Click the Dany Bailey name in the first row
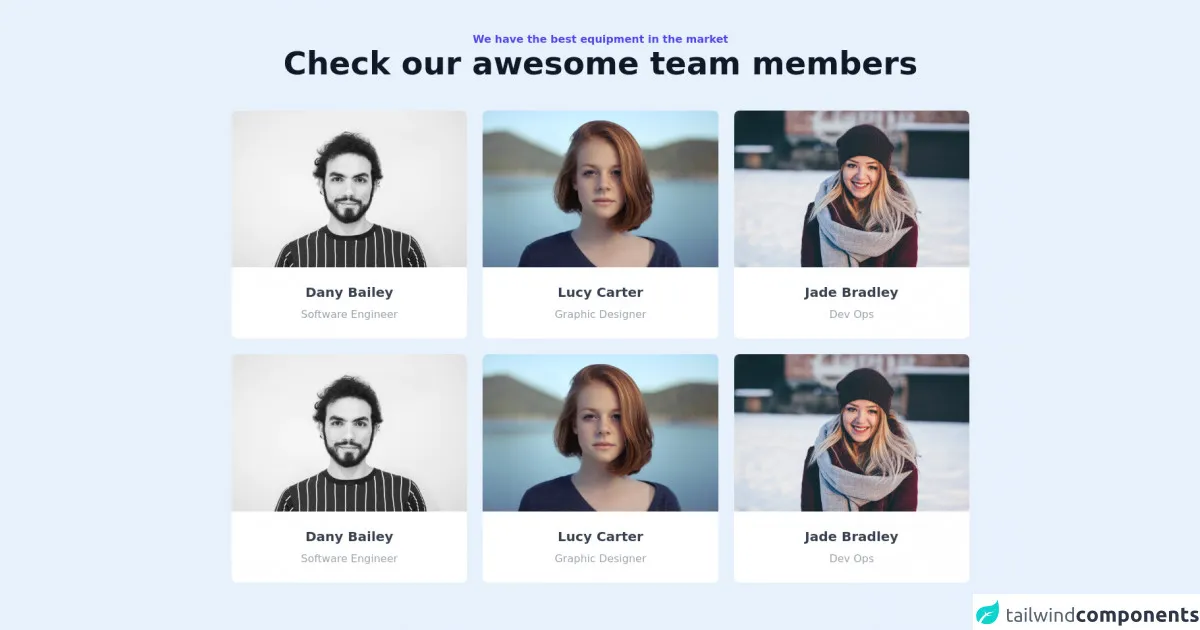Screen dimensions: 1200x630 (349, 293)
